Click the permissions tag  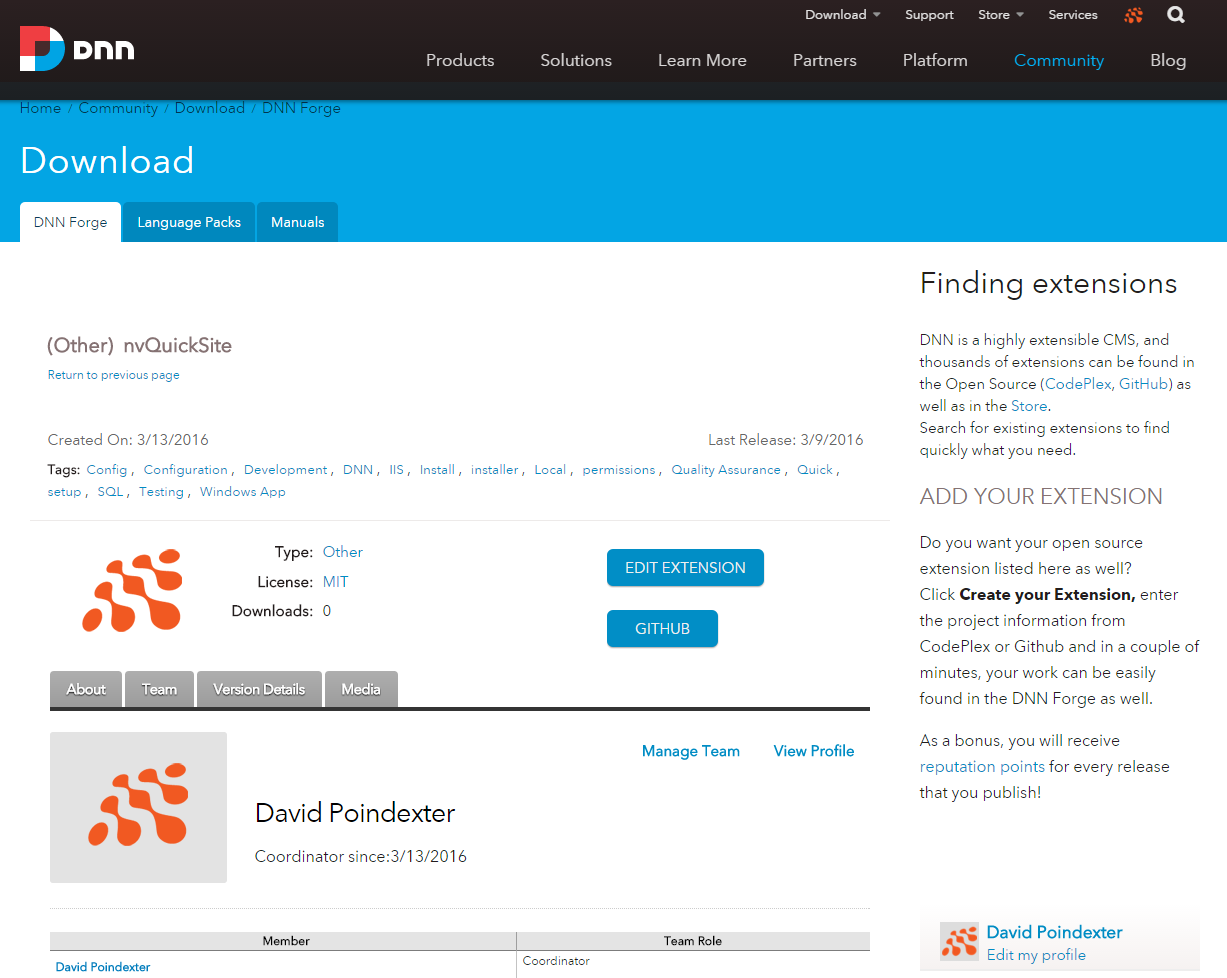619,469
